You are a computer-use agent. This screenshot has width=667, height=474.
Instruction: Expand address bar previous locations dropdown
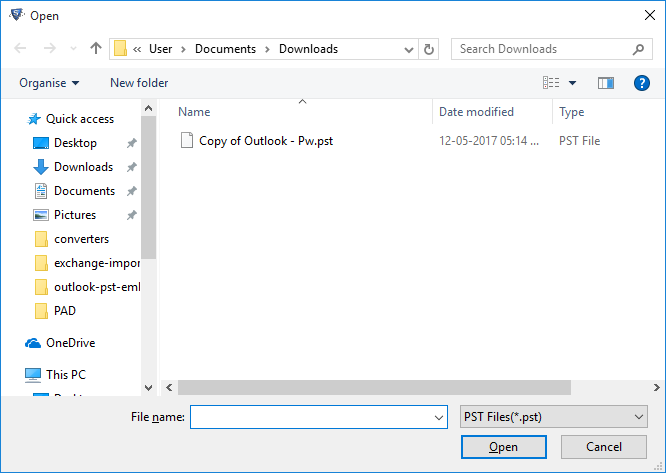[409, 49]
